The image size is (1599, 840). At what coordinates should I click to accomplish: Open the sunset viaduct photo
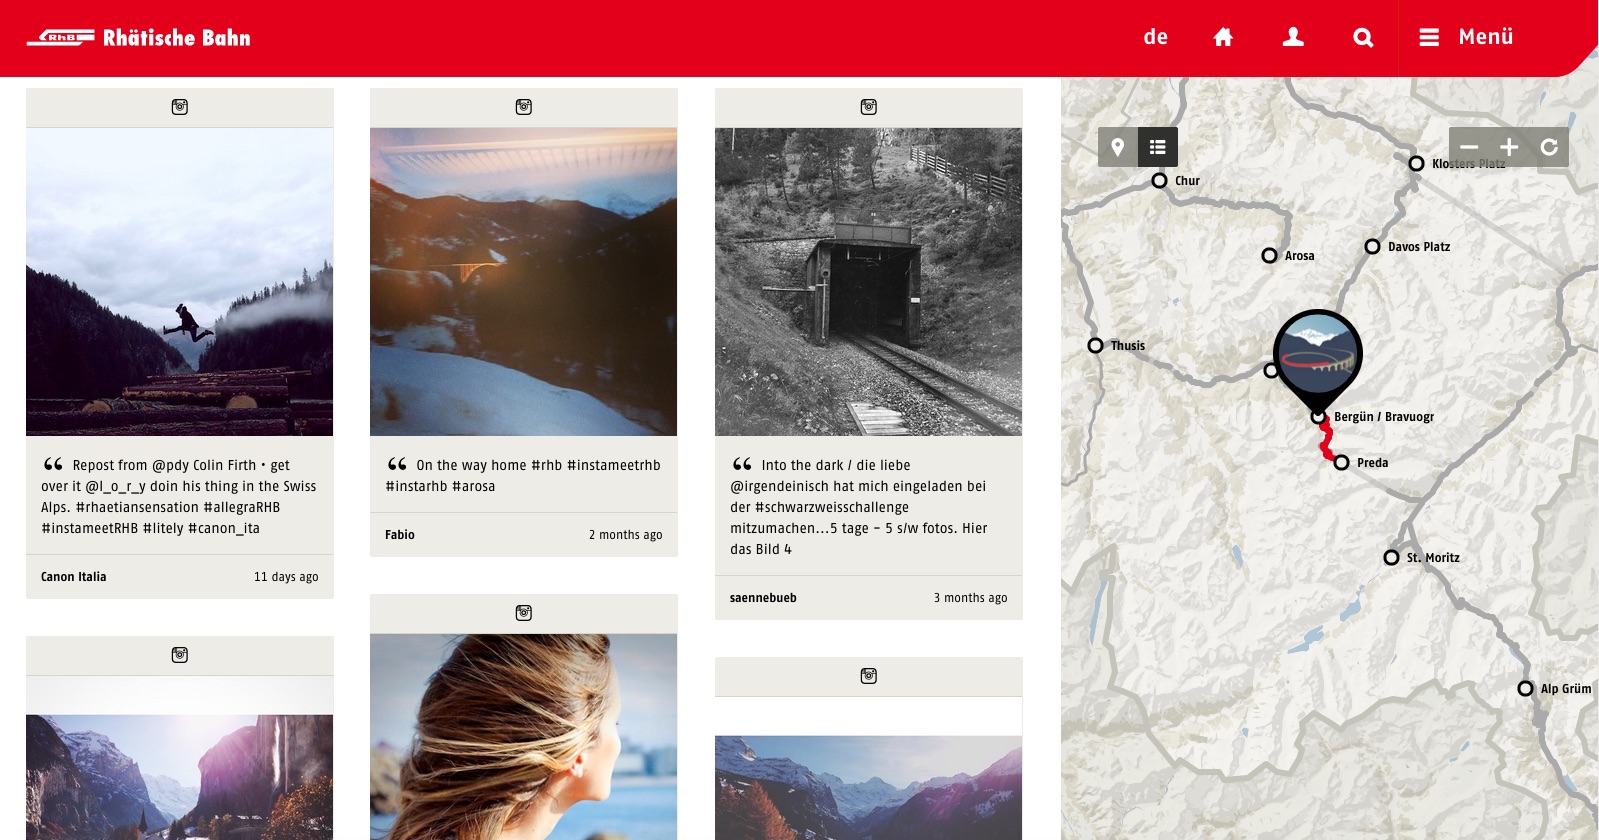[x=524, y=282]
